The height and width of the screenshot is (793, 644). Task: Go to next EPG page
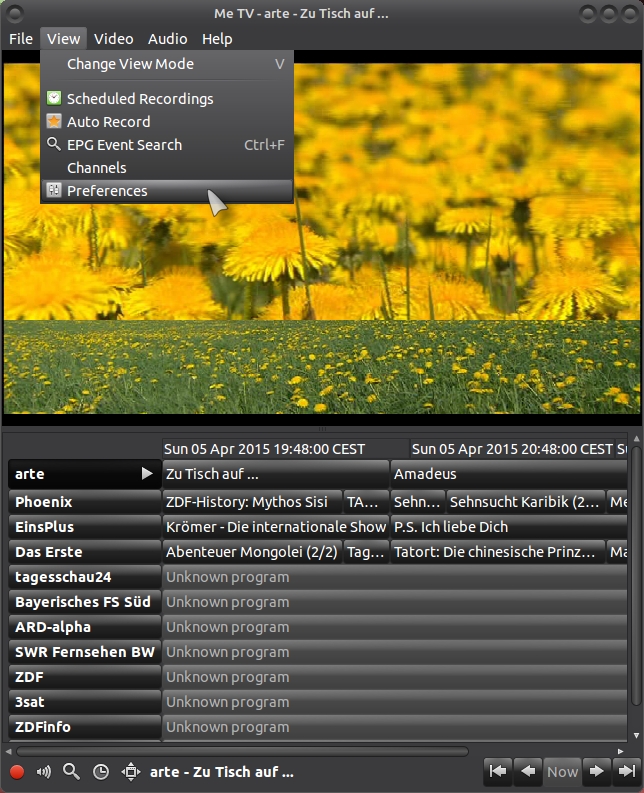[x=596, y=771]
